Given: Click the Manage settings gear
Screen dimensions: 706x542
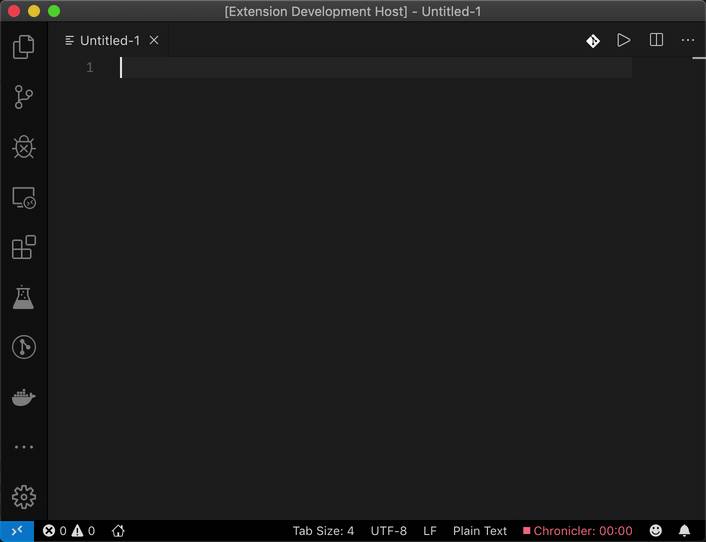Looking at the screenshot, I should tap(23, 497).
